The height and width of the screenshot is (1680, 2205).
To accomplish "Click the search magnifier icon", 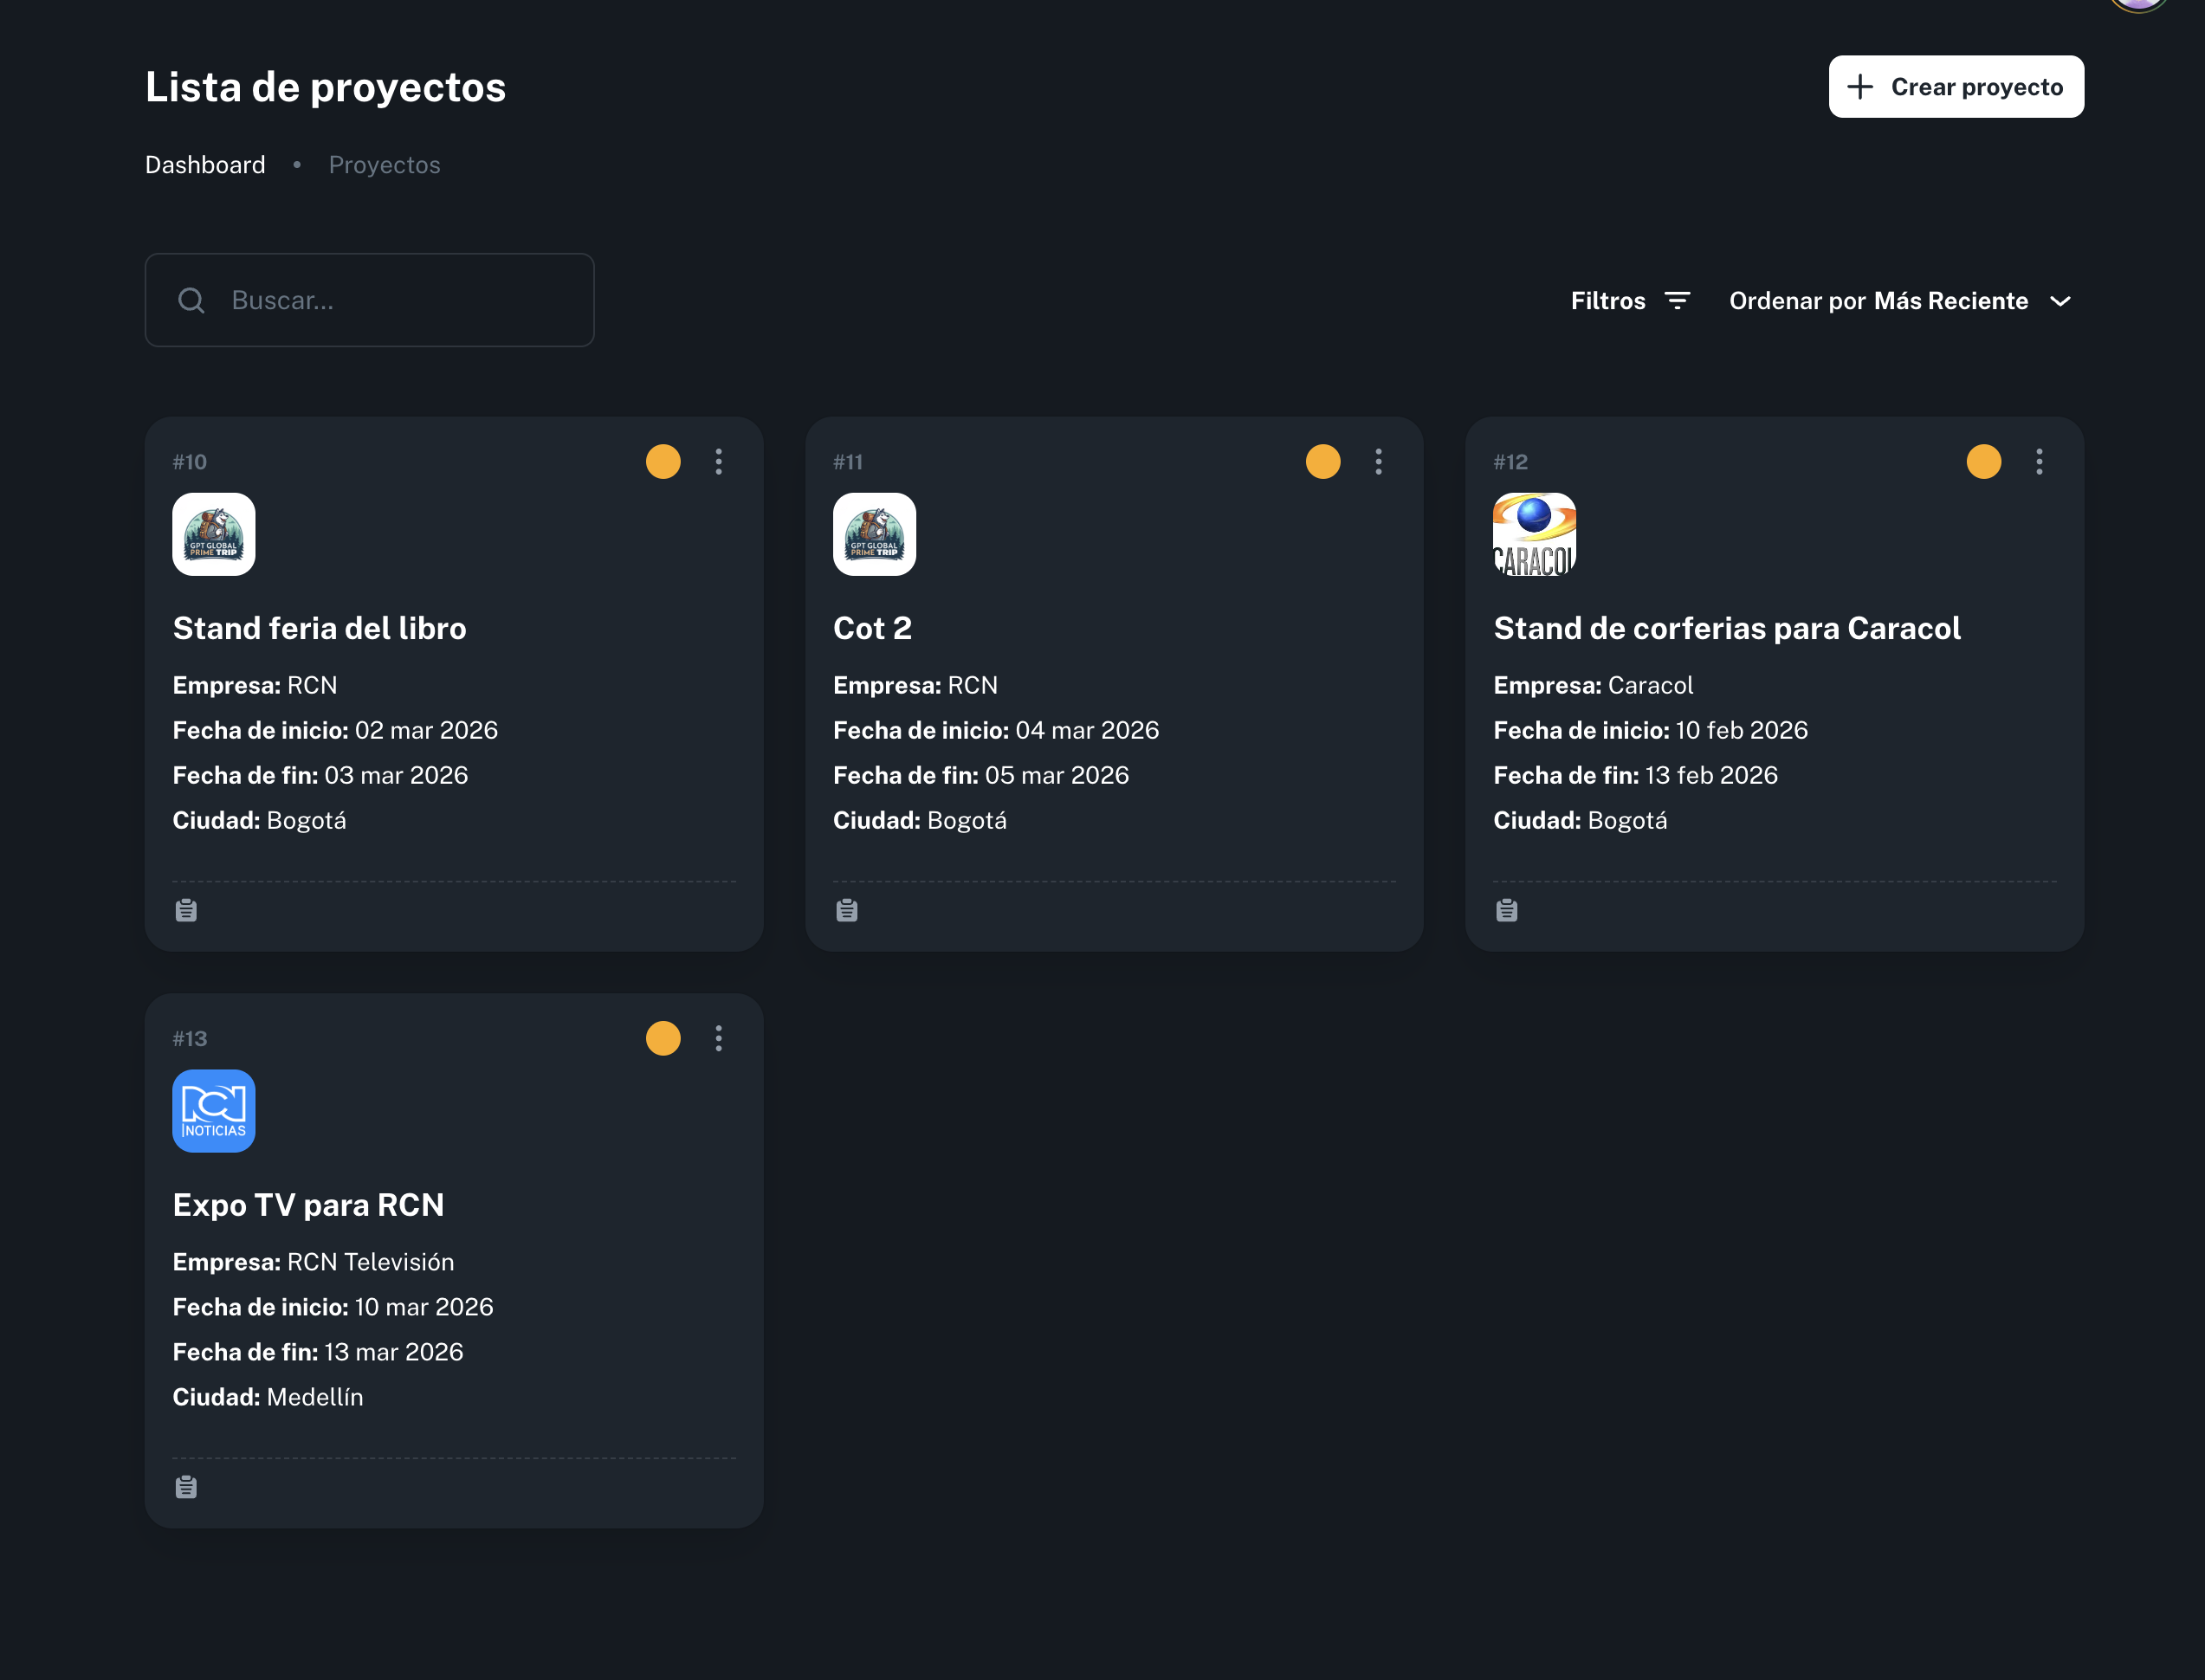I will click(x=191, y=300).
